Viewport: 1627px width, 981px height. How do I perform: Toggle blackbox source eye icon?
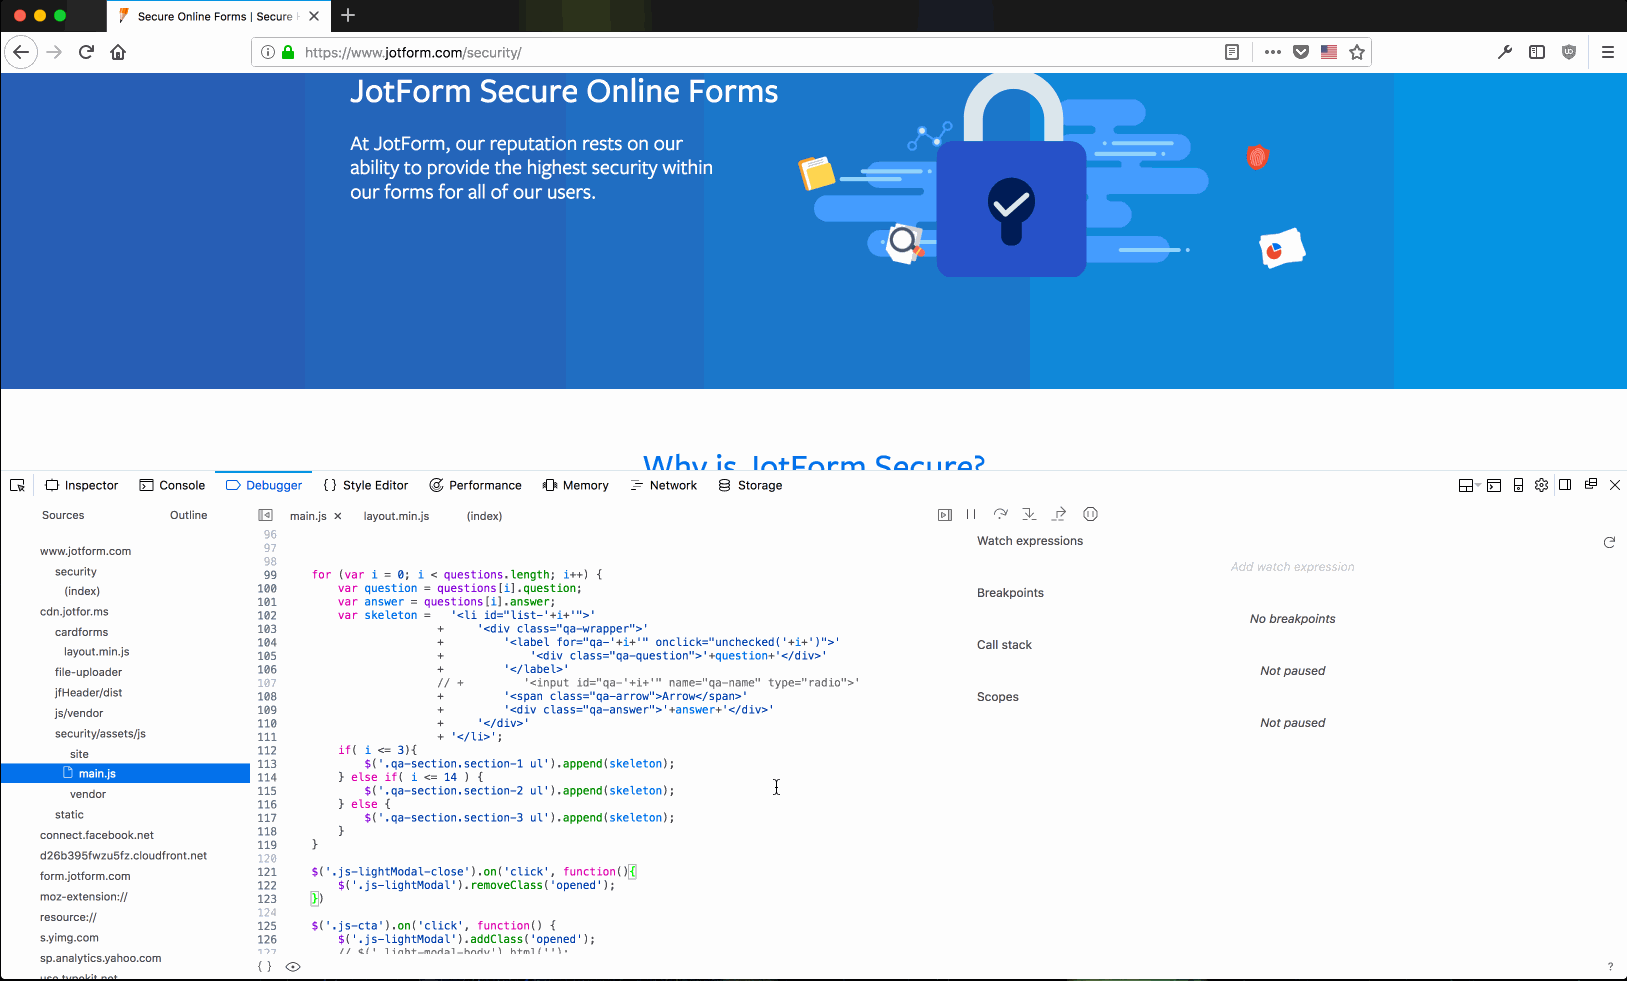coord(293,967)
